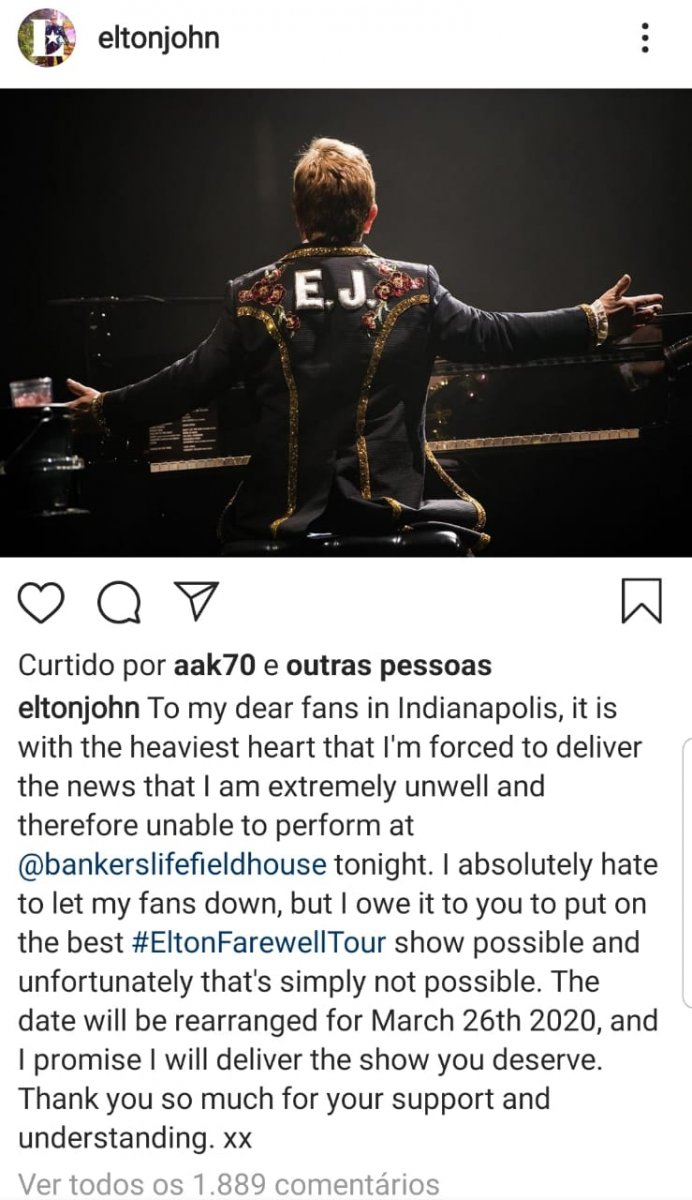Click the caption's closing line ending in xx

pyautogui.click(x=135, y=1138)
